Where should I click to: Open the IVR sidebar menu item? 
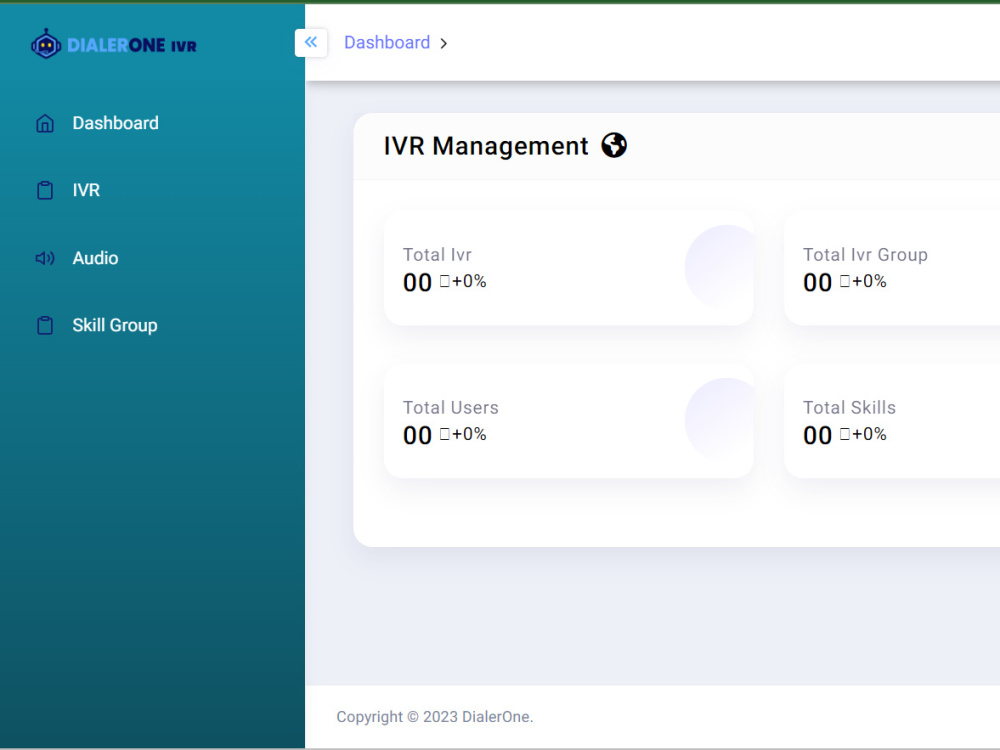click(86, 190)
